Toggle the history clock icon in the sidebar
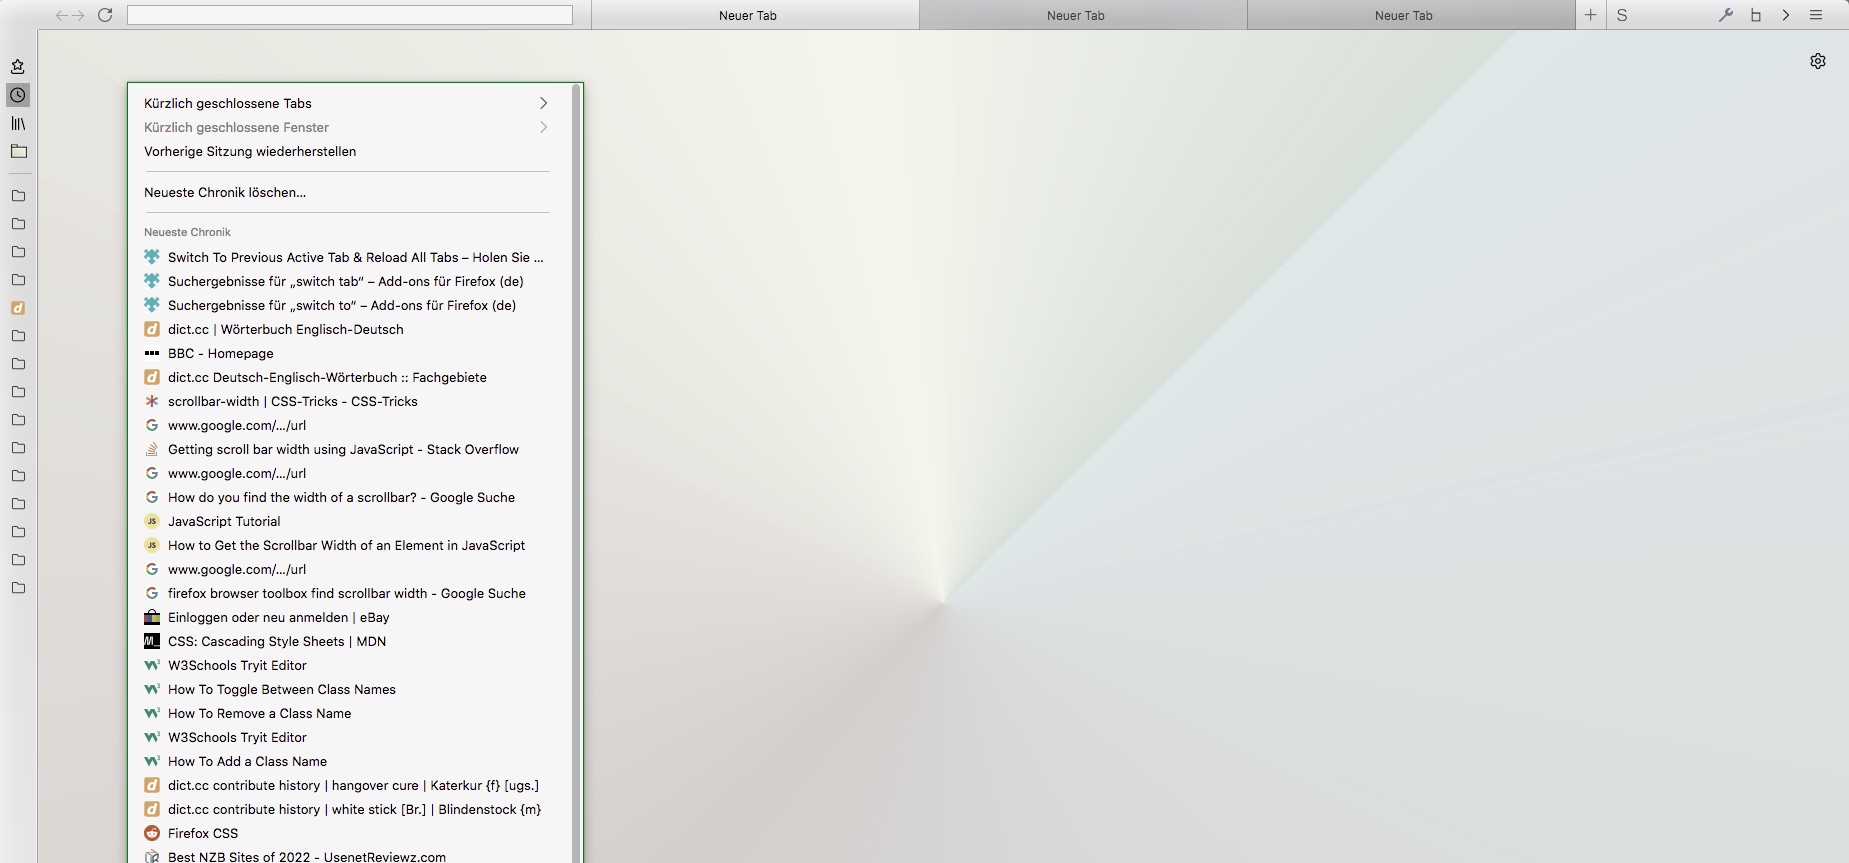 [x=18, y=95]
